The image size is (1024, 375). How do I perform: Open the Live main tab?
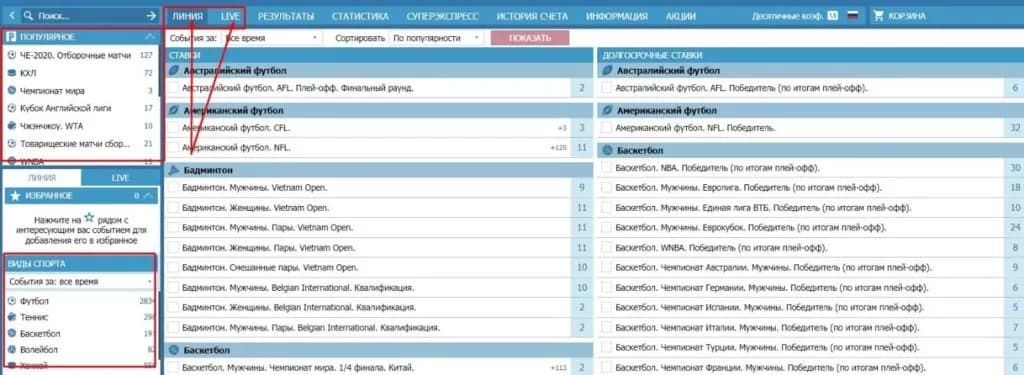click(230, 16)
